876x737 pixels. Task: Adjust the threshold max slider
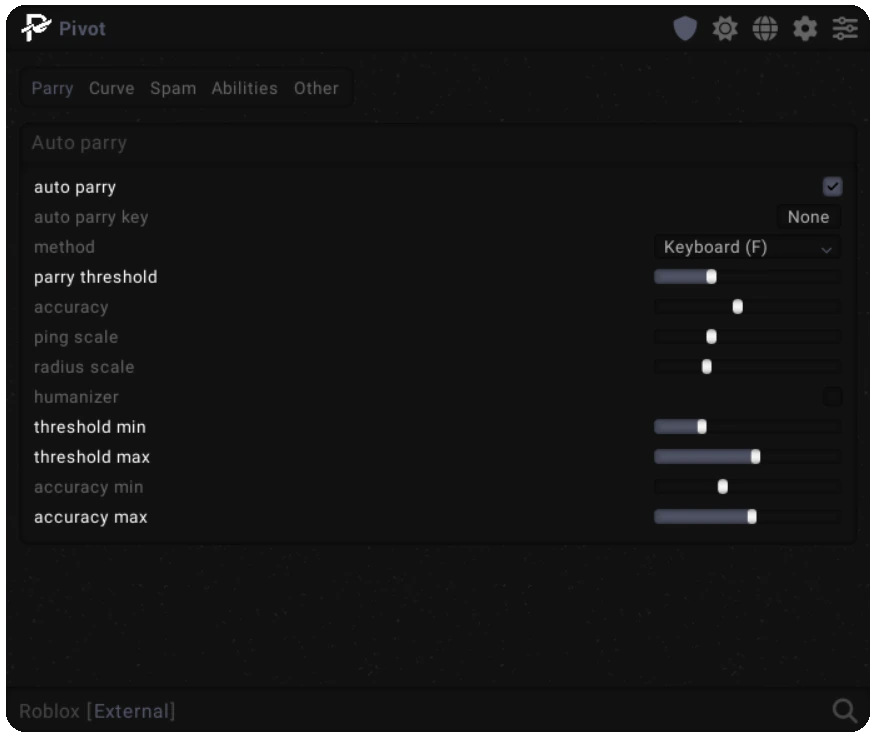pyautogui.click(x=748, y=457)
